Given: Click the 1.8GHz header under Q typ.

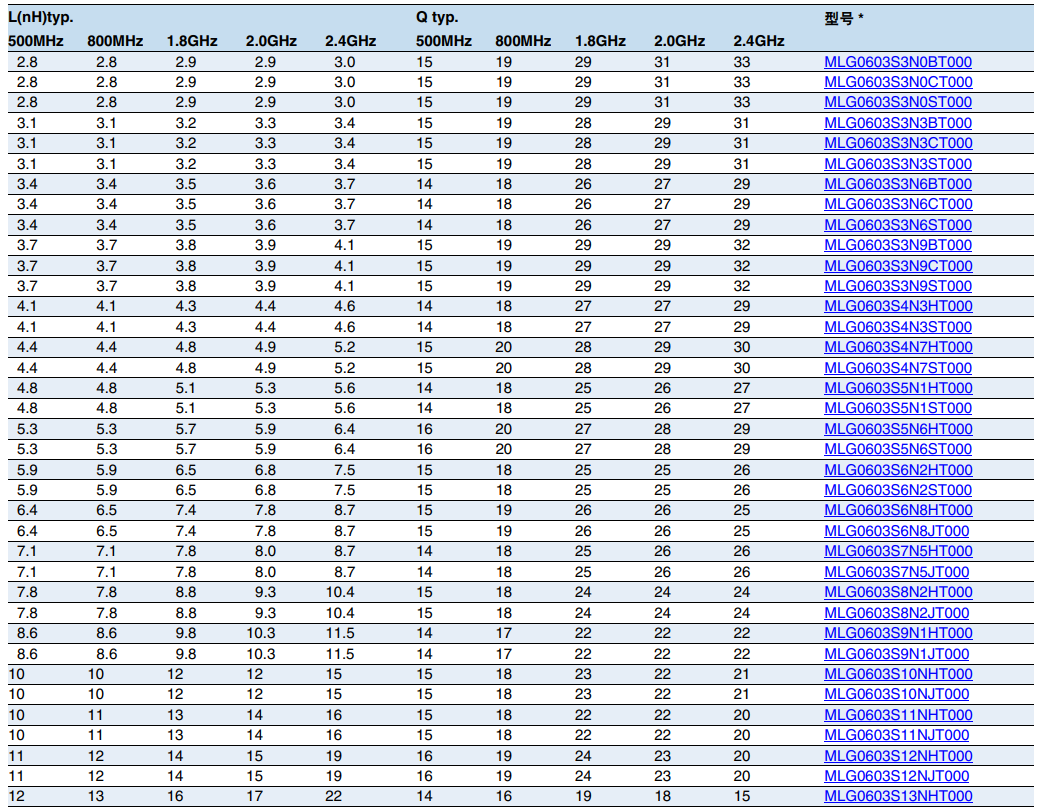Looking at the screenshot, I should click(600, 41).
